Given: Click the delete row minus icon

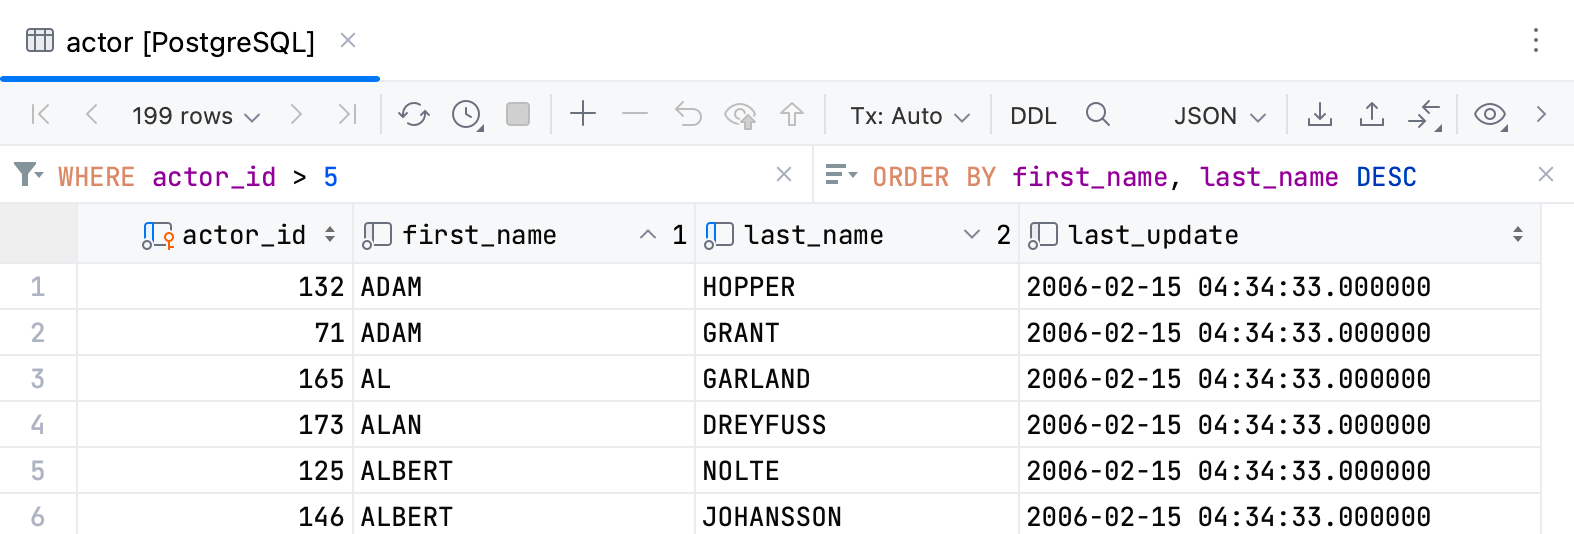Looking at the screenshot, I should [635, 115].
